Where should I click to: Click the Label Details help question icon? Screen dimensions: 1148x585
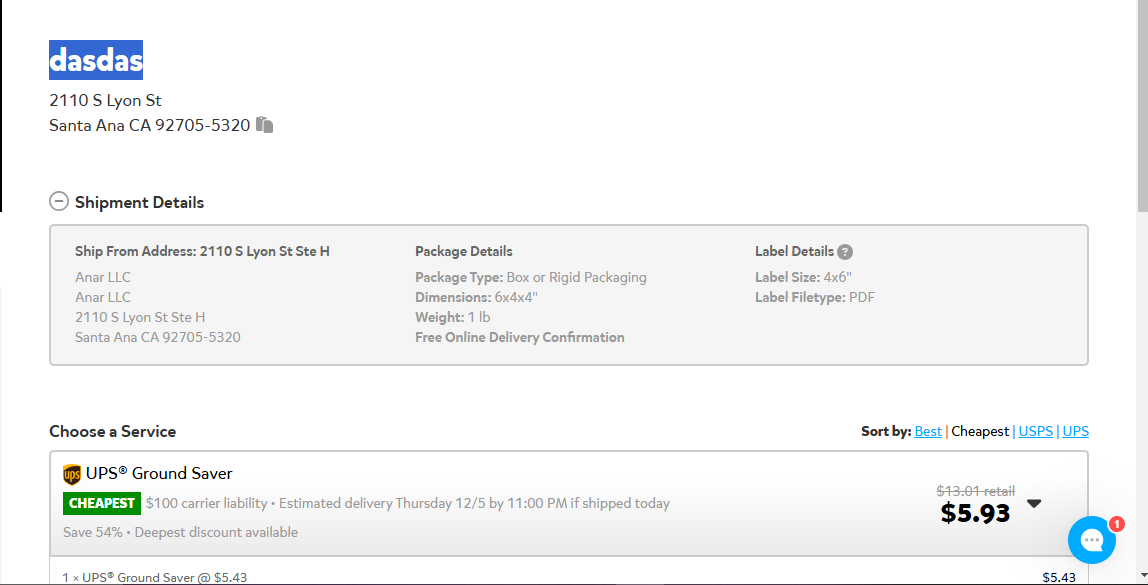(845, 252)
